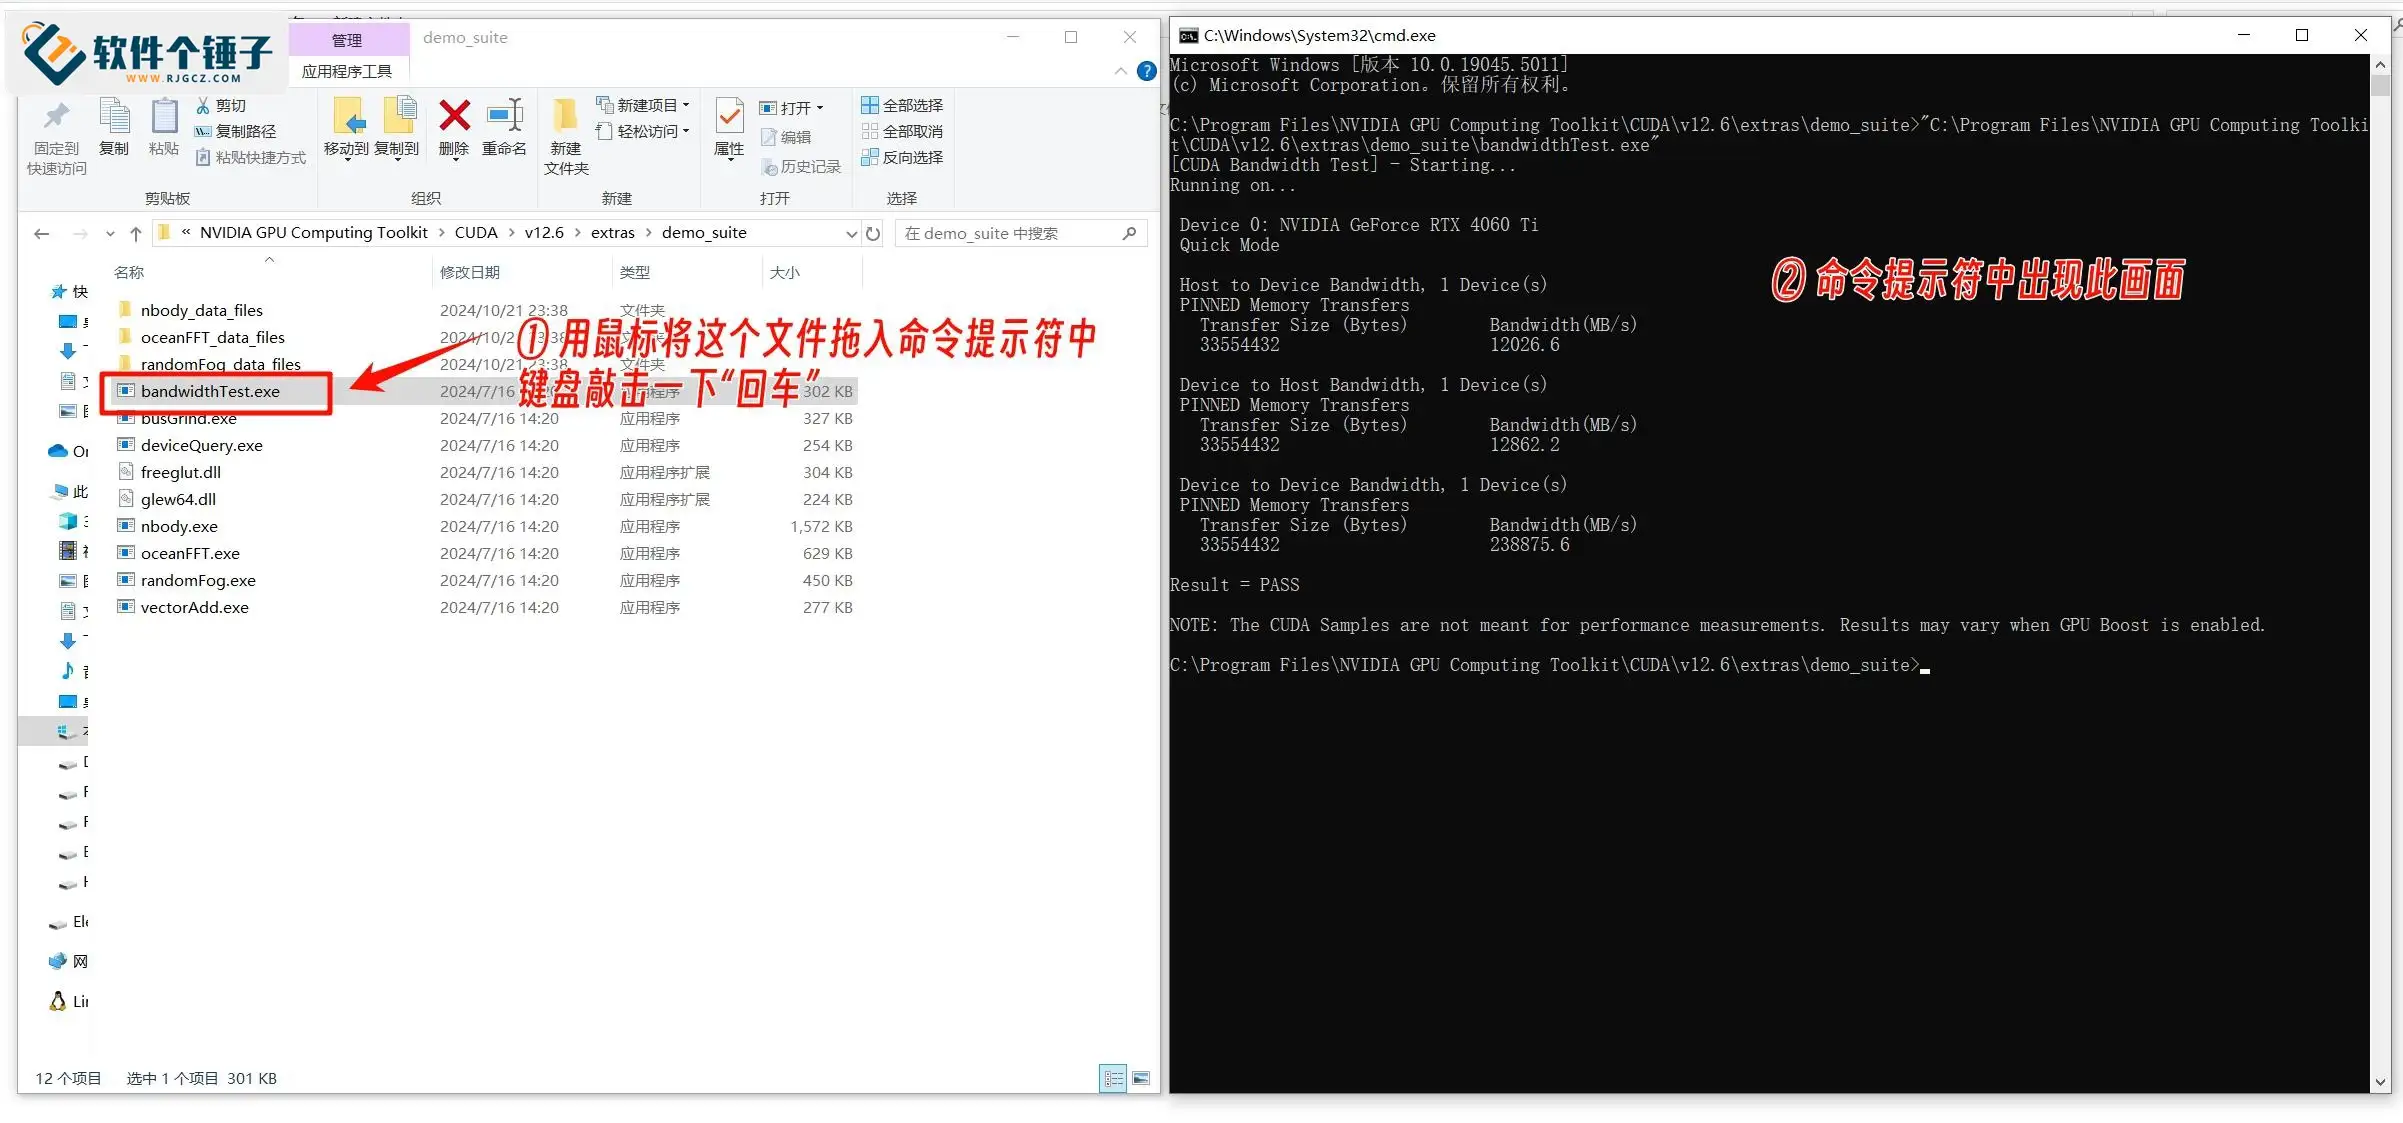Select the vectorAdd.exe file
The height and width of the screenshot is (1123, 2403).
pos(195,607)
